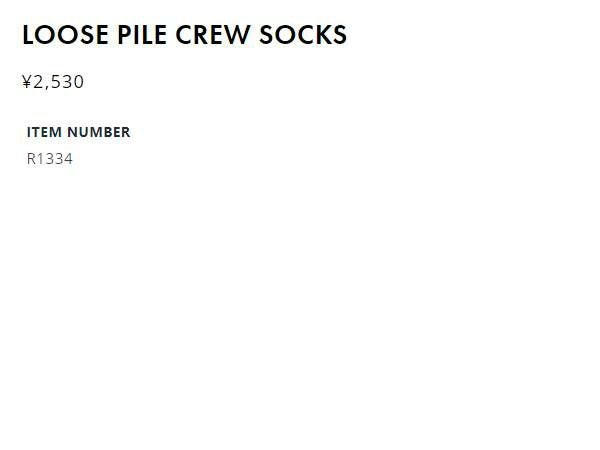
Task: Click the word NUMBER in the label
Action: [x=99, y=132]
